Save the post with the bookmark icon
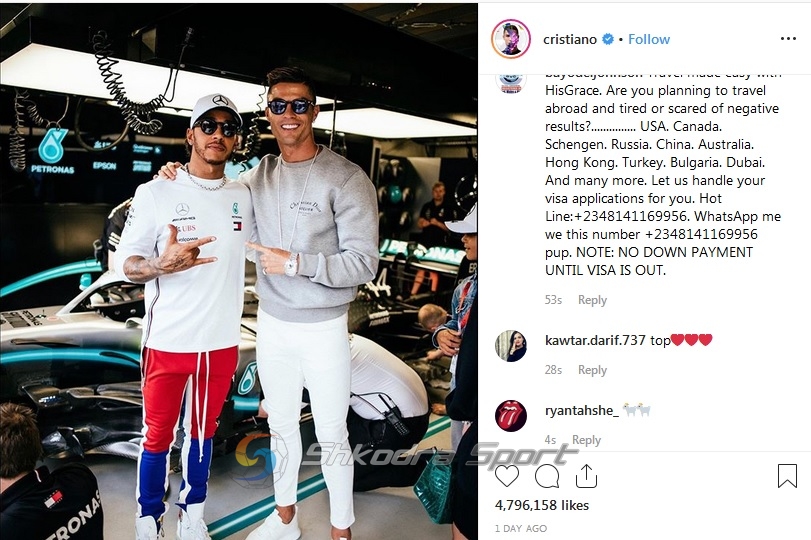811x540 pixels. coord(787,475)
